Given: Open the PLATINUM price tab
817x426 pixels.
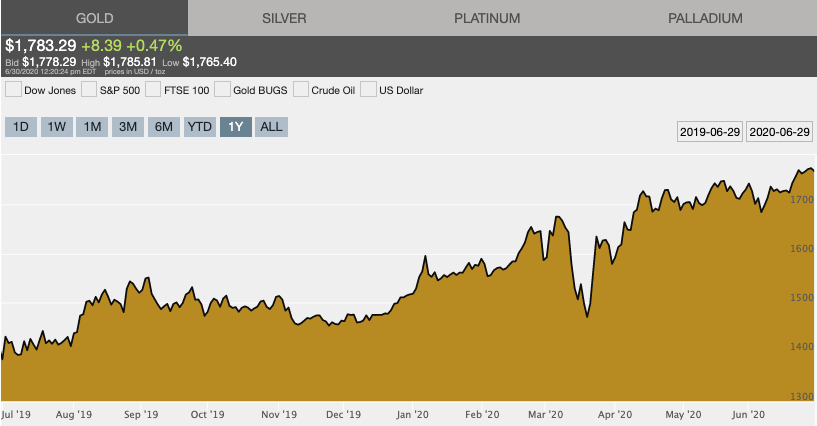Looking at the screenshot, I should tap(487, 18).
